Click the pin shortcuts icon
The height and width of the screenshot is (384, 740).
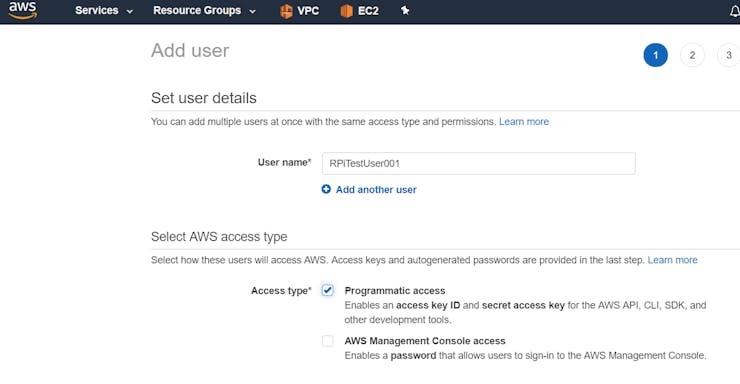coord(405,10)
